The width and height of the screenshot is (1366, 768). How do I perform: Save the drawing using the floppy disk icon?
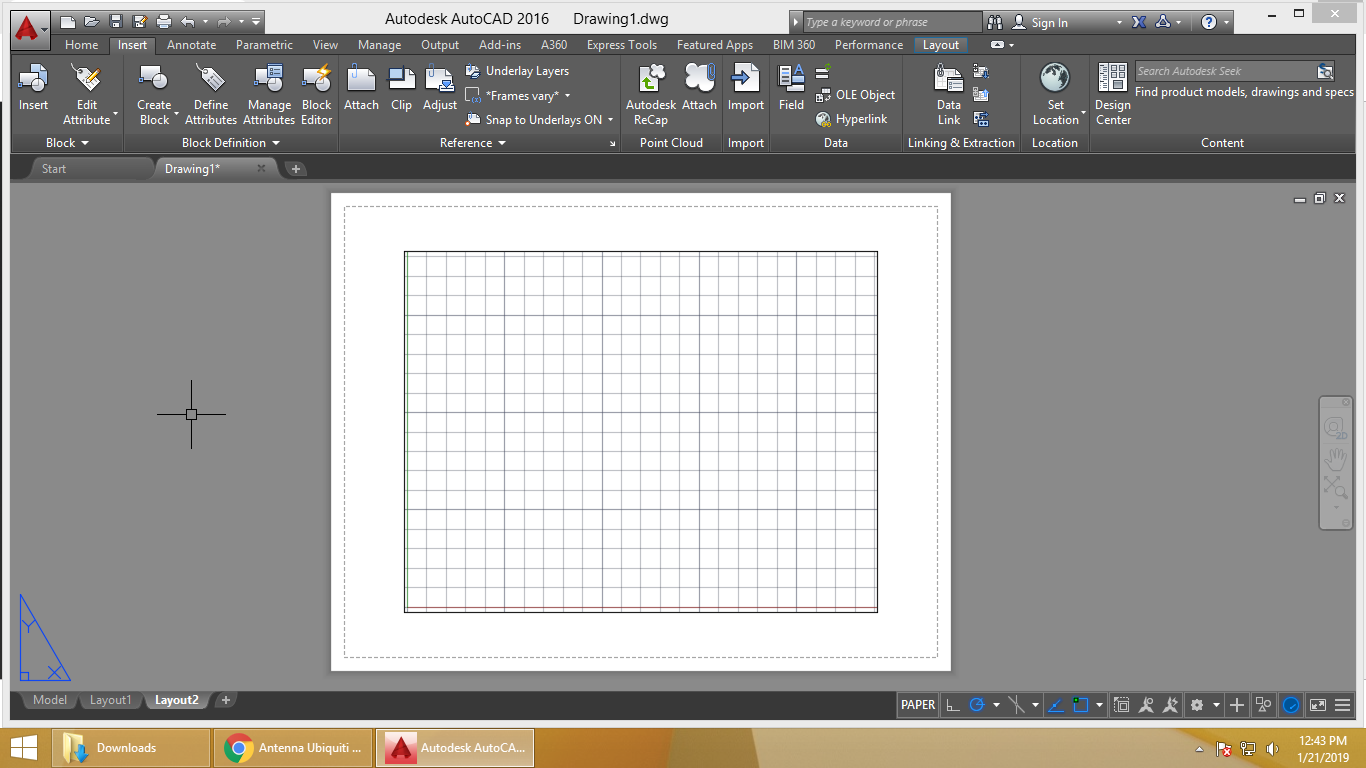[x=116, y=21]
